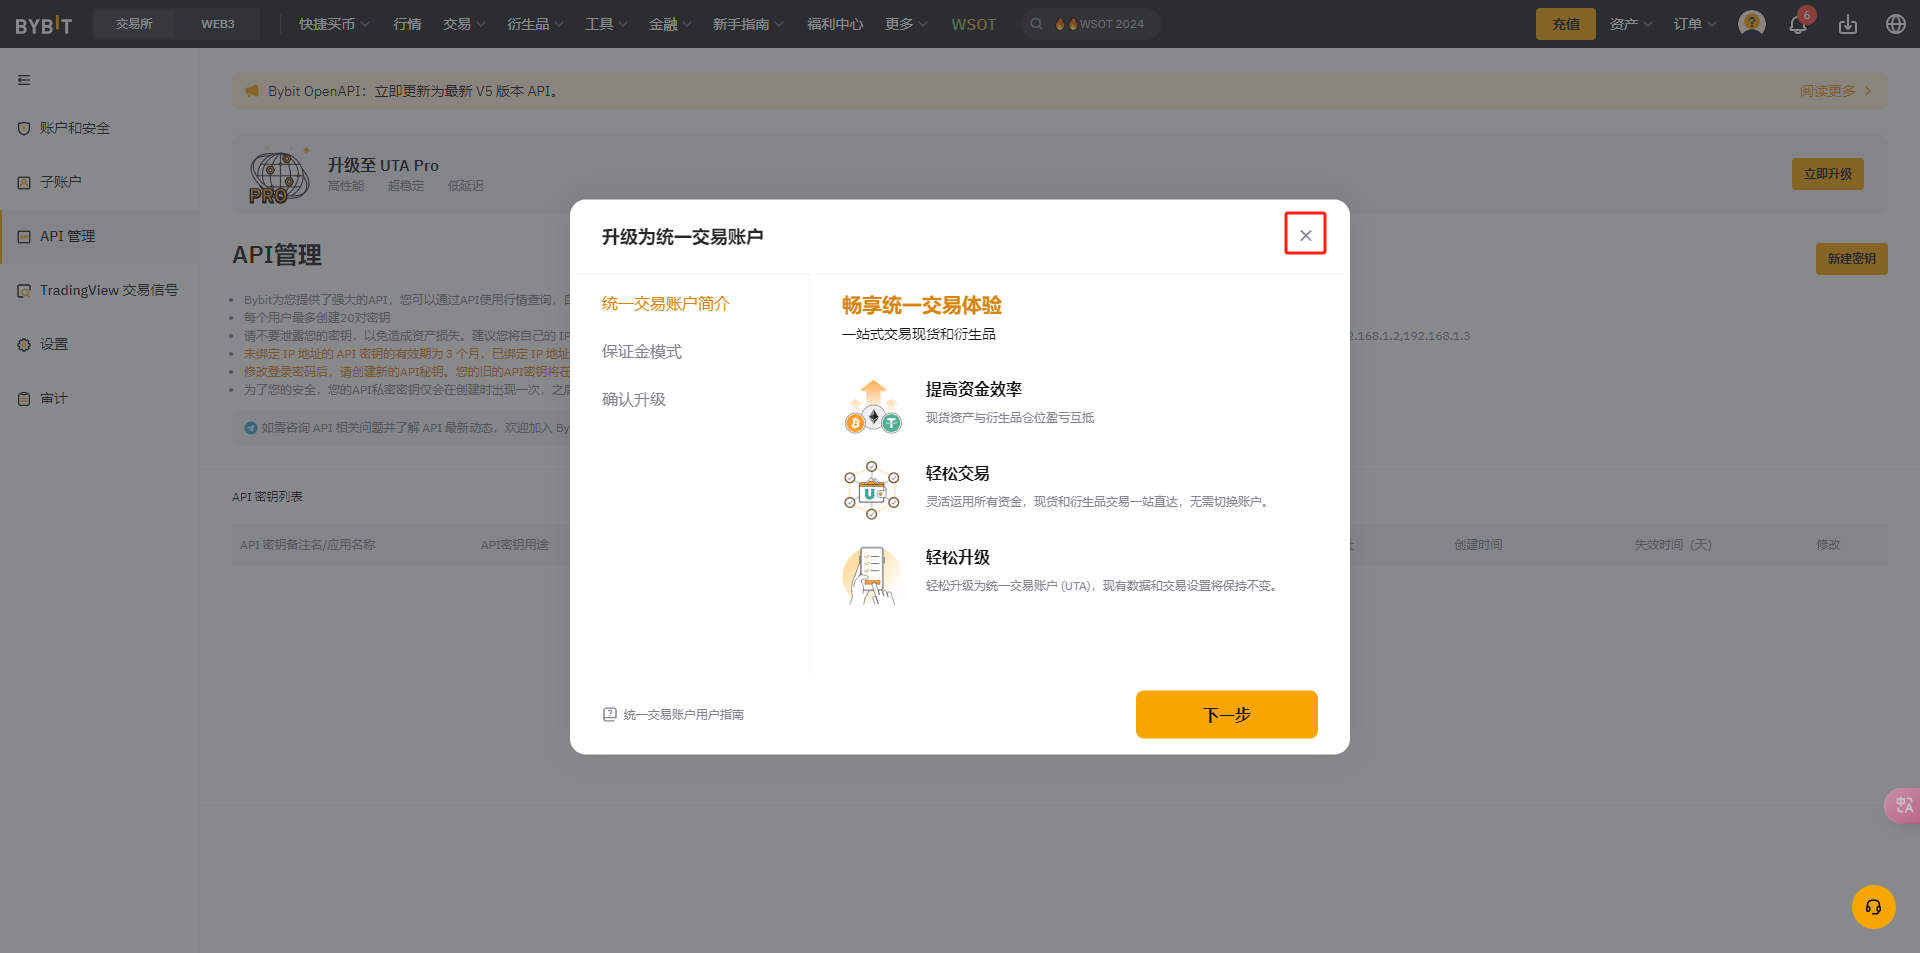Click 轻松升级 phone icon
The width and height of the screenshot is (1920, 953).
click(871, 575)
